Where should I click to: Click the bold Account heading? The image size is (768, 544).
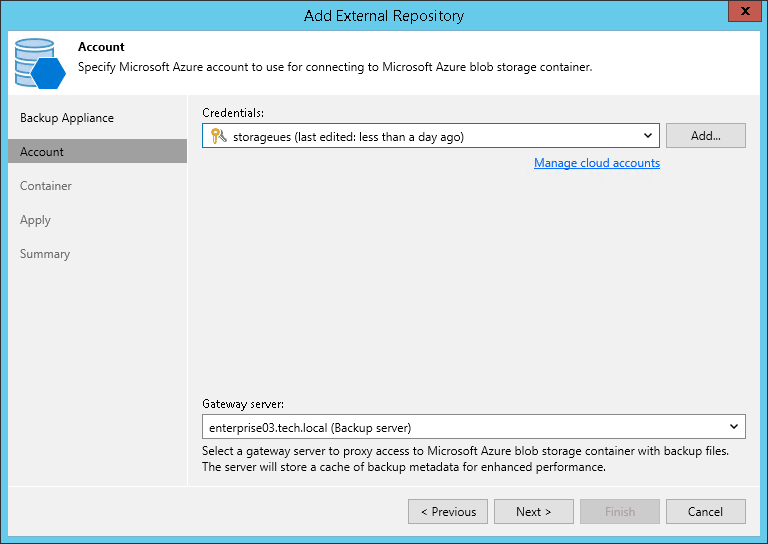point(101,47)
